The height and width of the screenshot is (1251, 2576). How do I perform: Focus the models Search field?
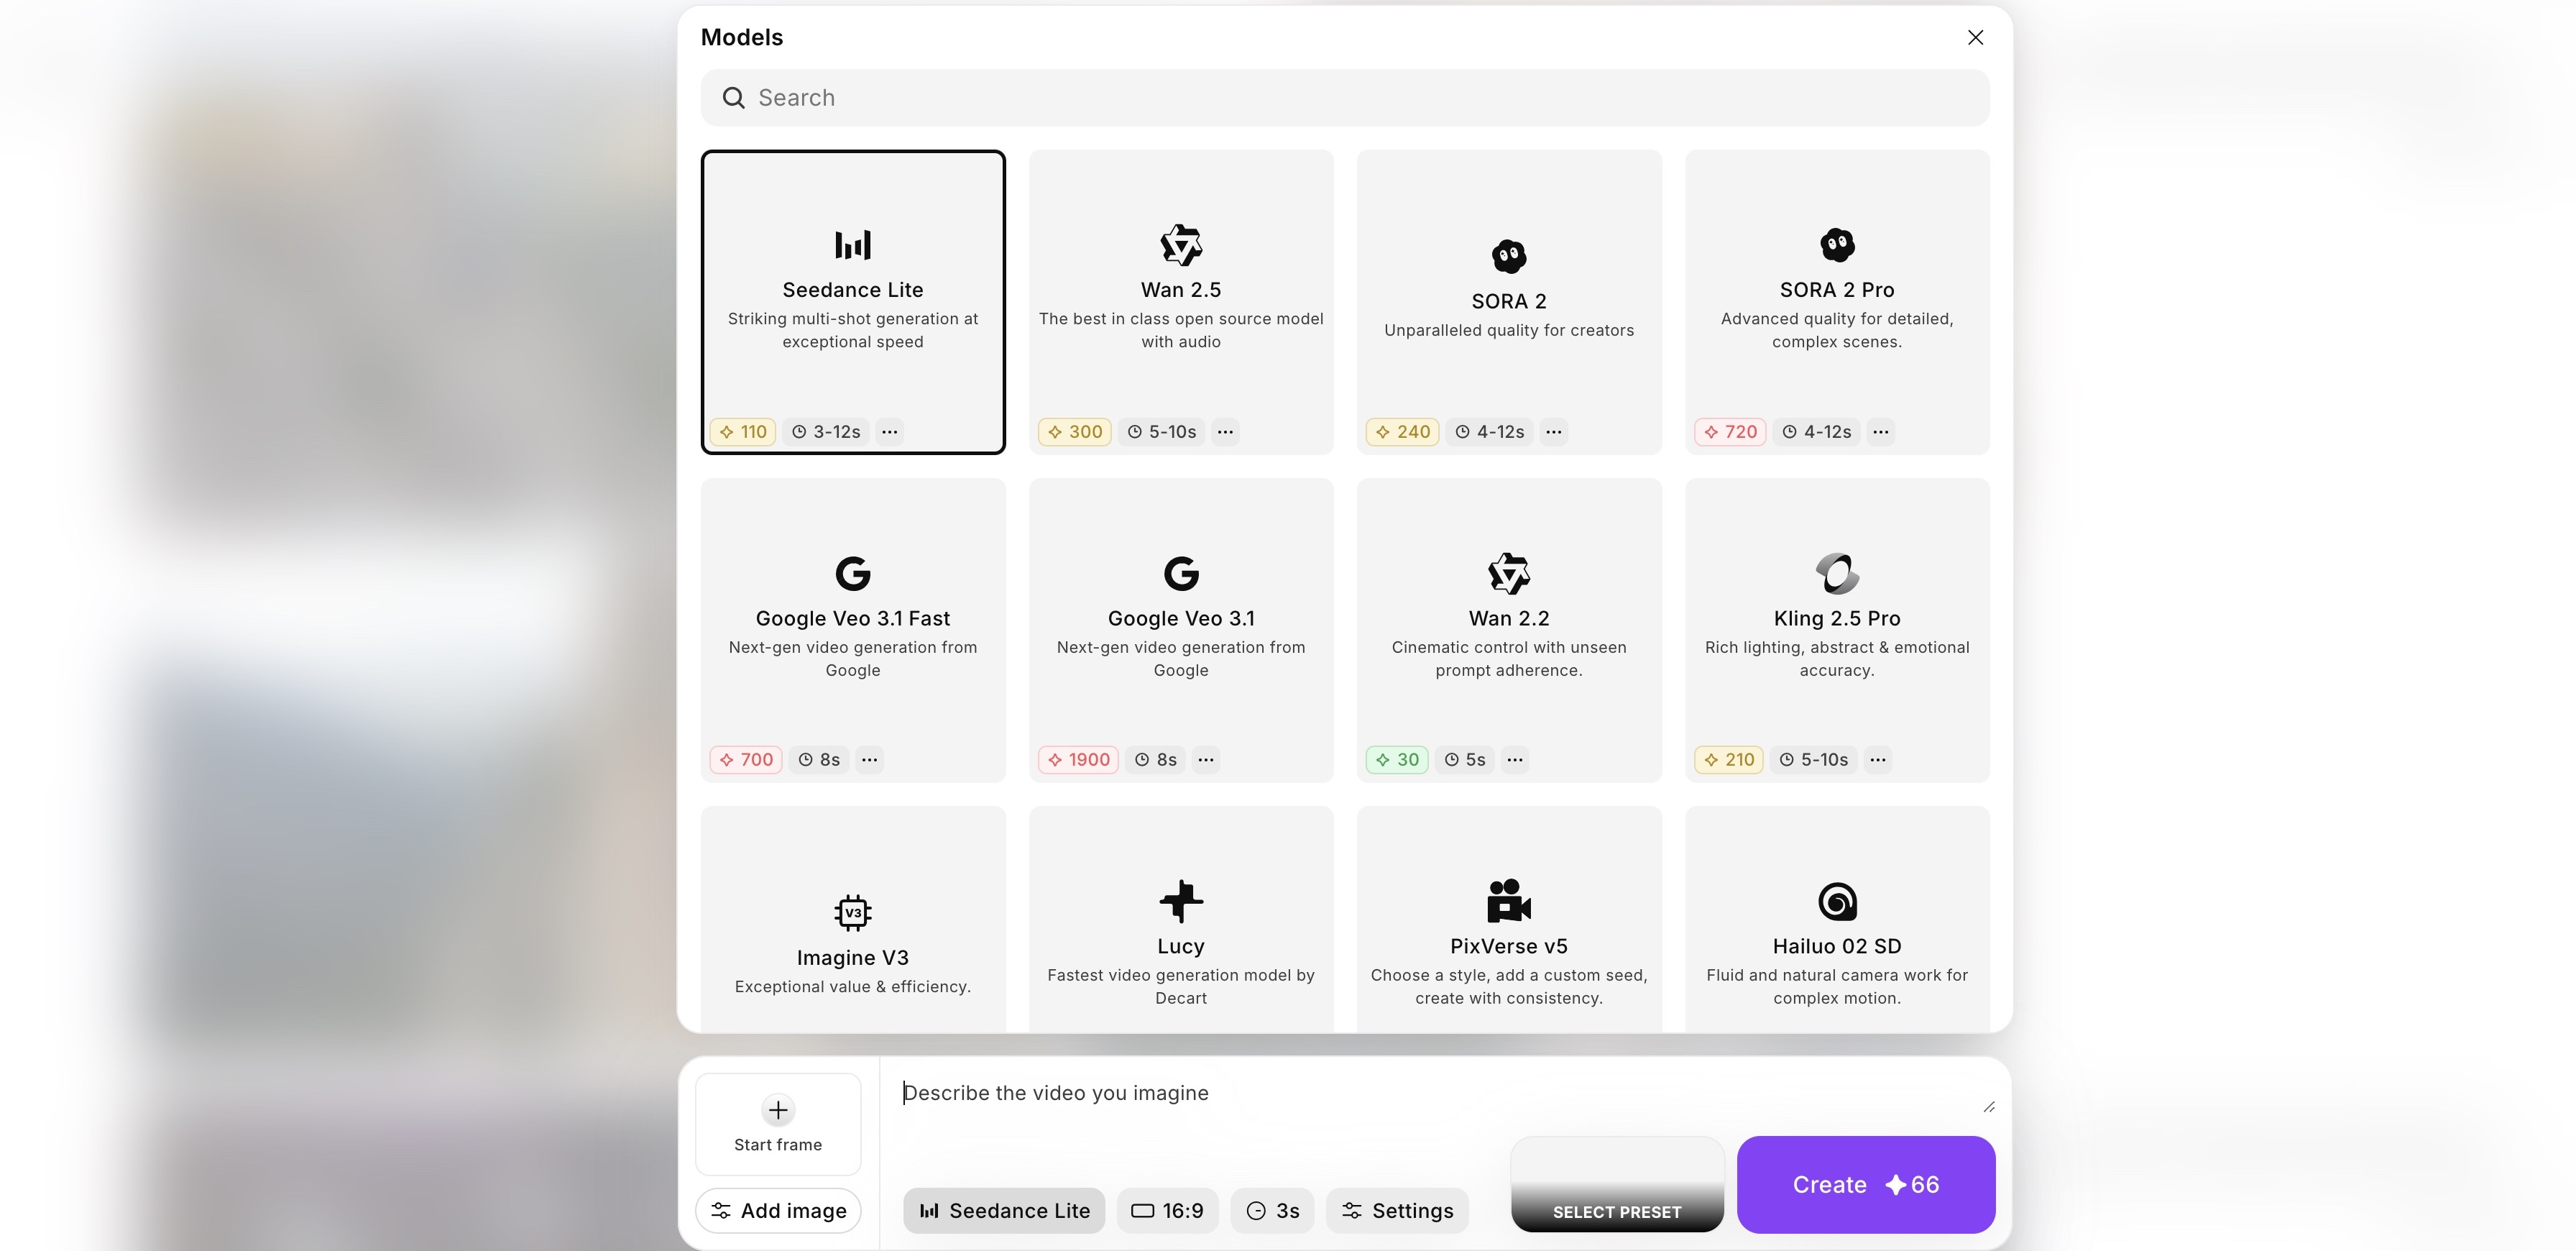coord(1344,98)
